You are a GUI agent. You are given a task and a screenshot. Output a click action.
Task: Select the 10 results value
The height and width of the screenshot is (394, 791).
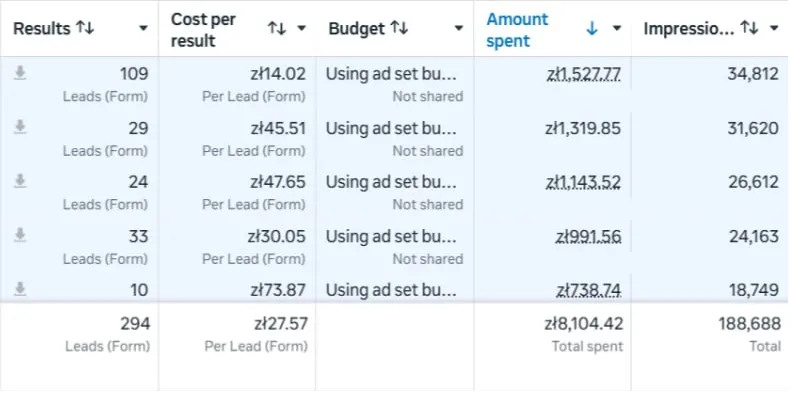(x=138, y=290)
